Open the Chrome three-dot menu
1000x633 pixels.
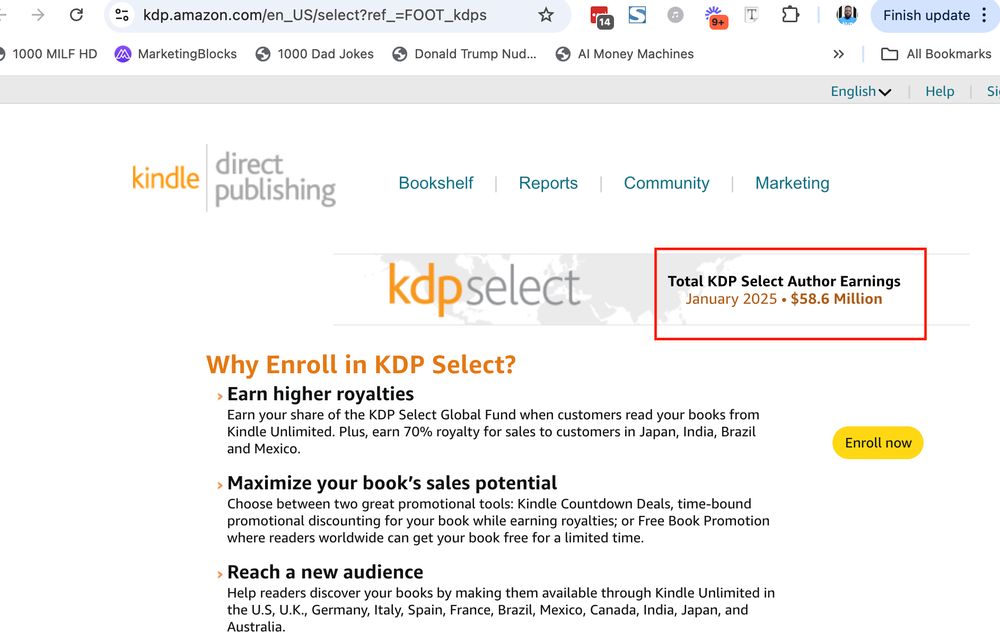pyautogui.click(x=985, y=15)
